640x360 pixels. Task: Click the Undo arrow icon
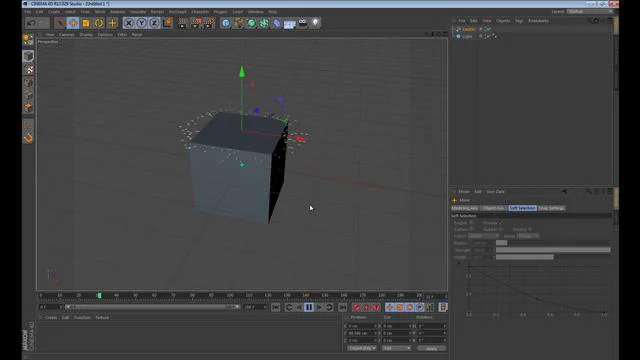tap(31, 23)
